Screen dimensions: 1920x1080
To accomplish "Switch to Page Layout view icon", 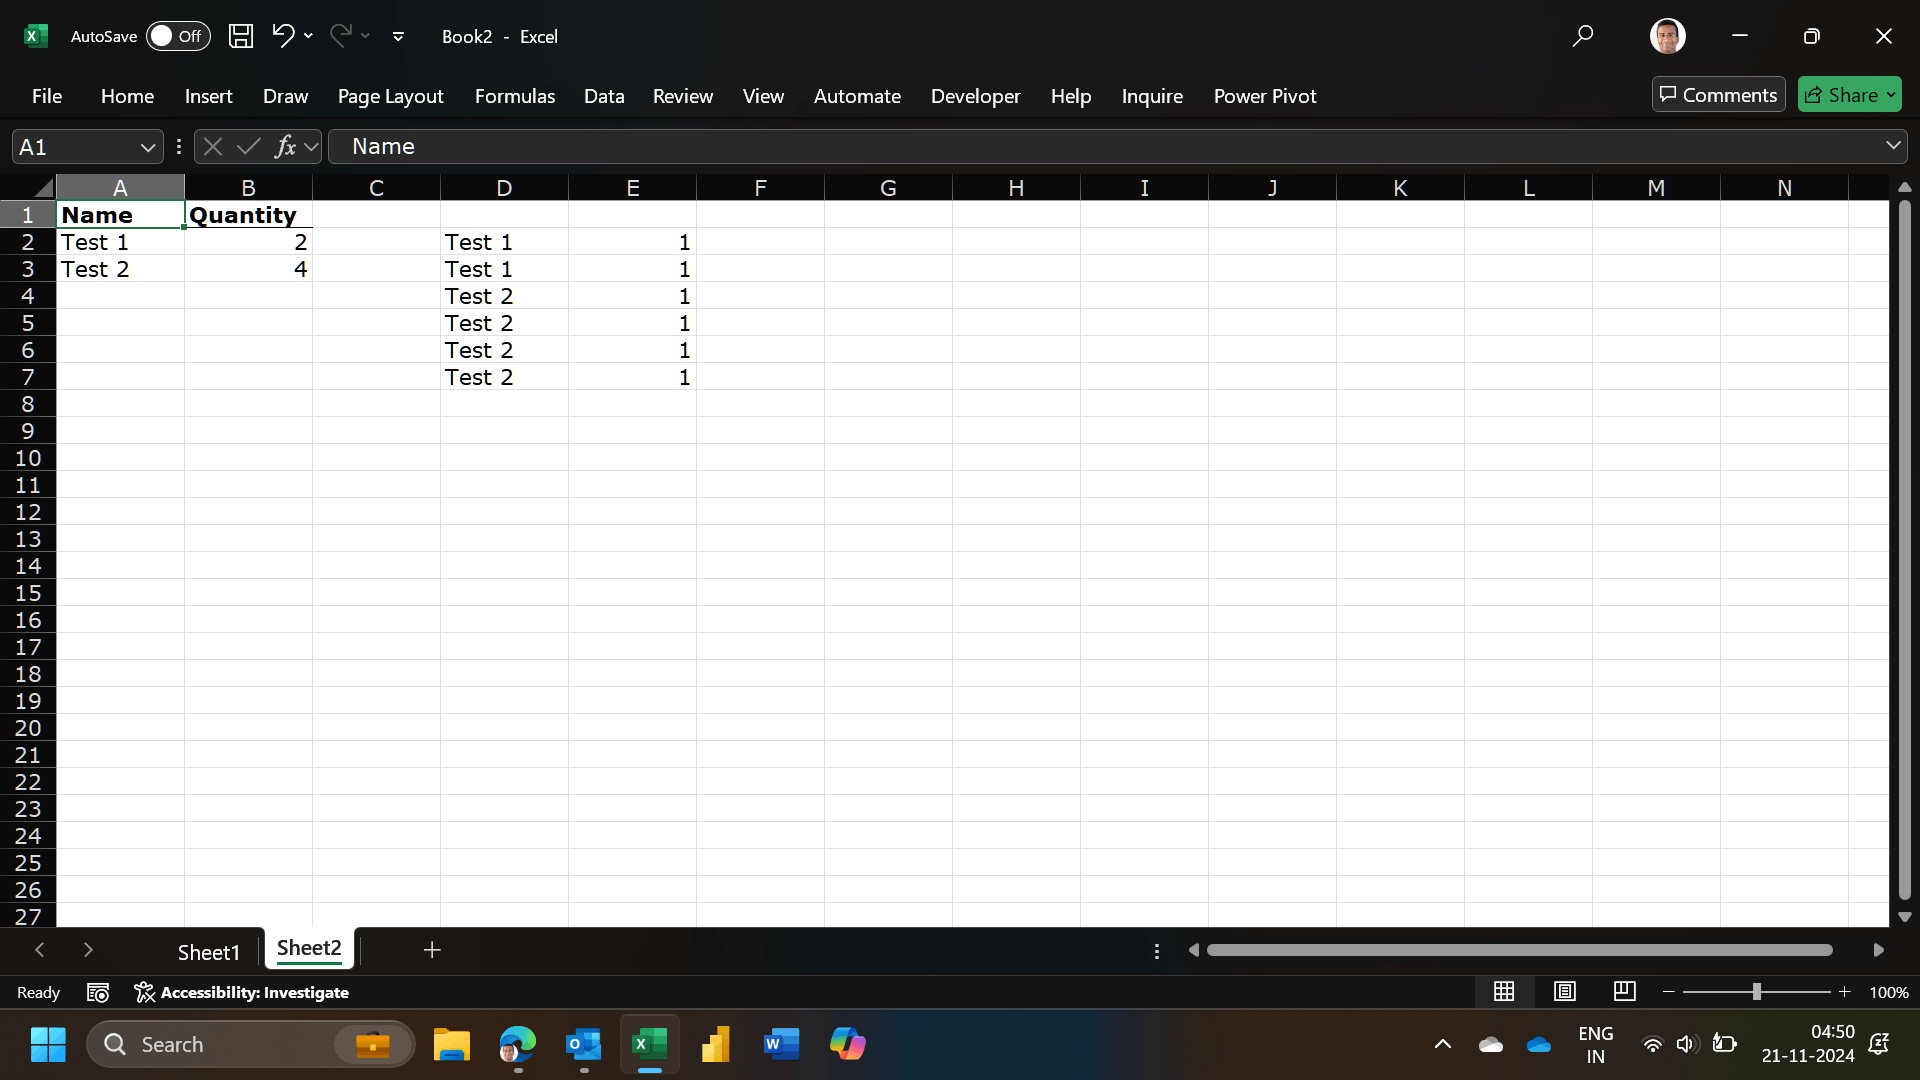I will pos(1564,991).
